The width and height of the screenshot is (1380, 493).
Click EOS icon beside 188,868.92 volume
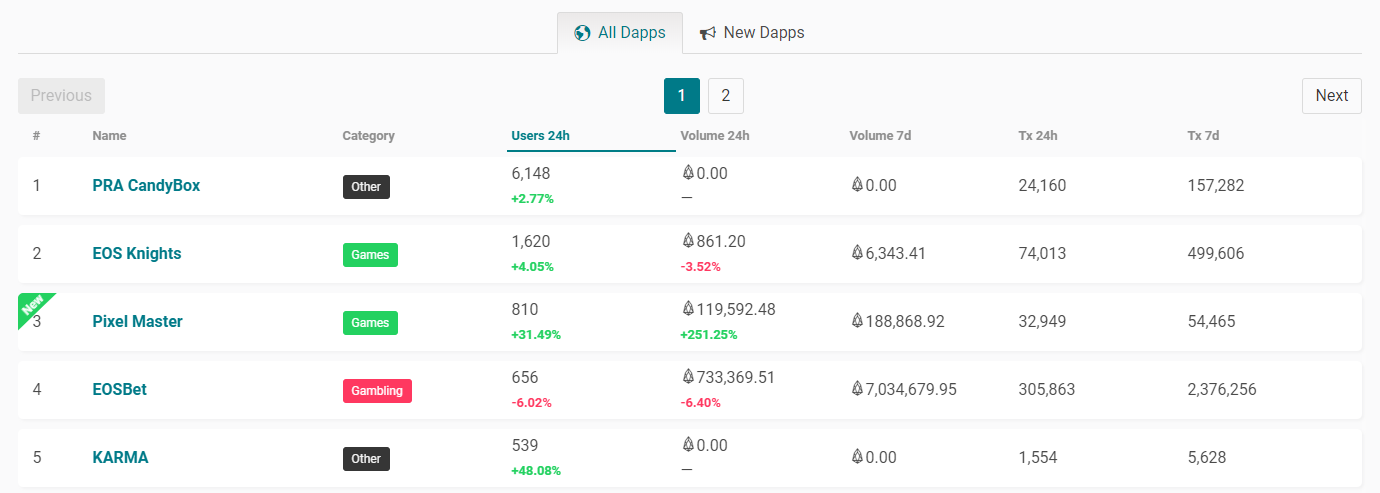(857, 321)
